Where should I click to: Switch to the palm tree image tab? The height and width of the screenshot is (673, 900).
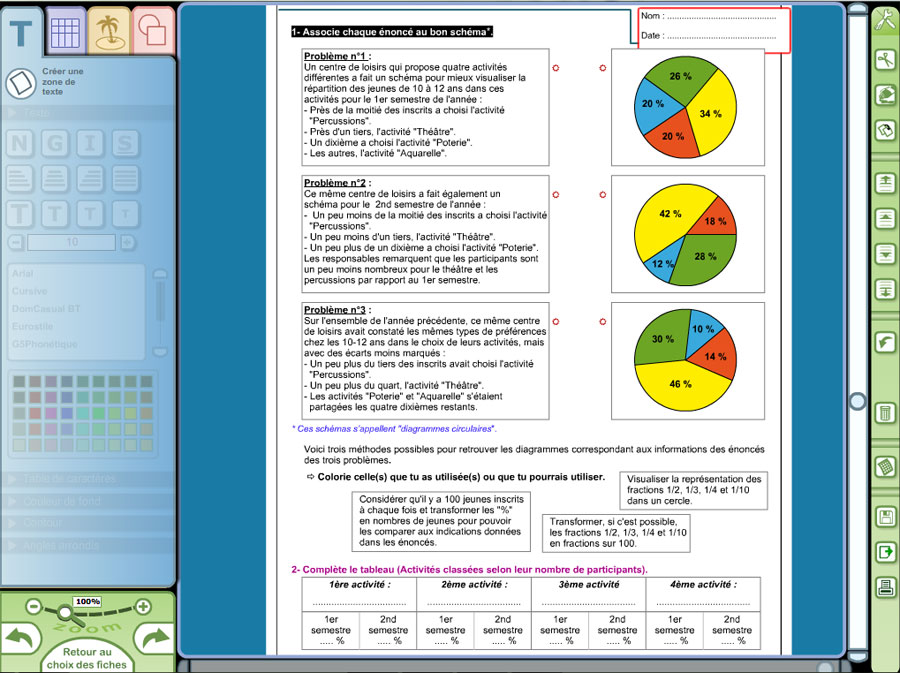click(x=109, y=30)
